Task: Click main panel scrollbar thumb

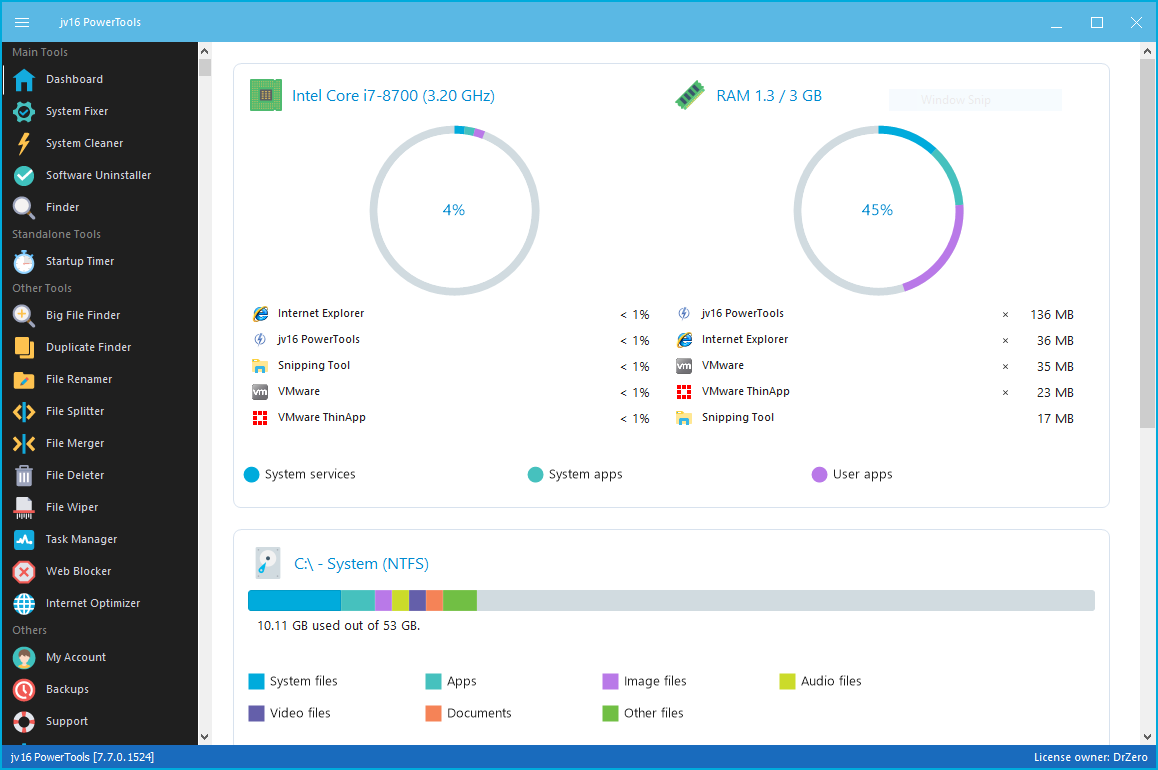Action: 1147,244
